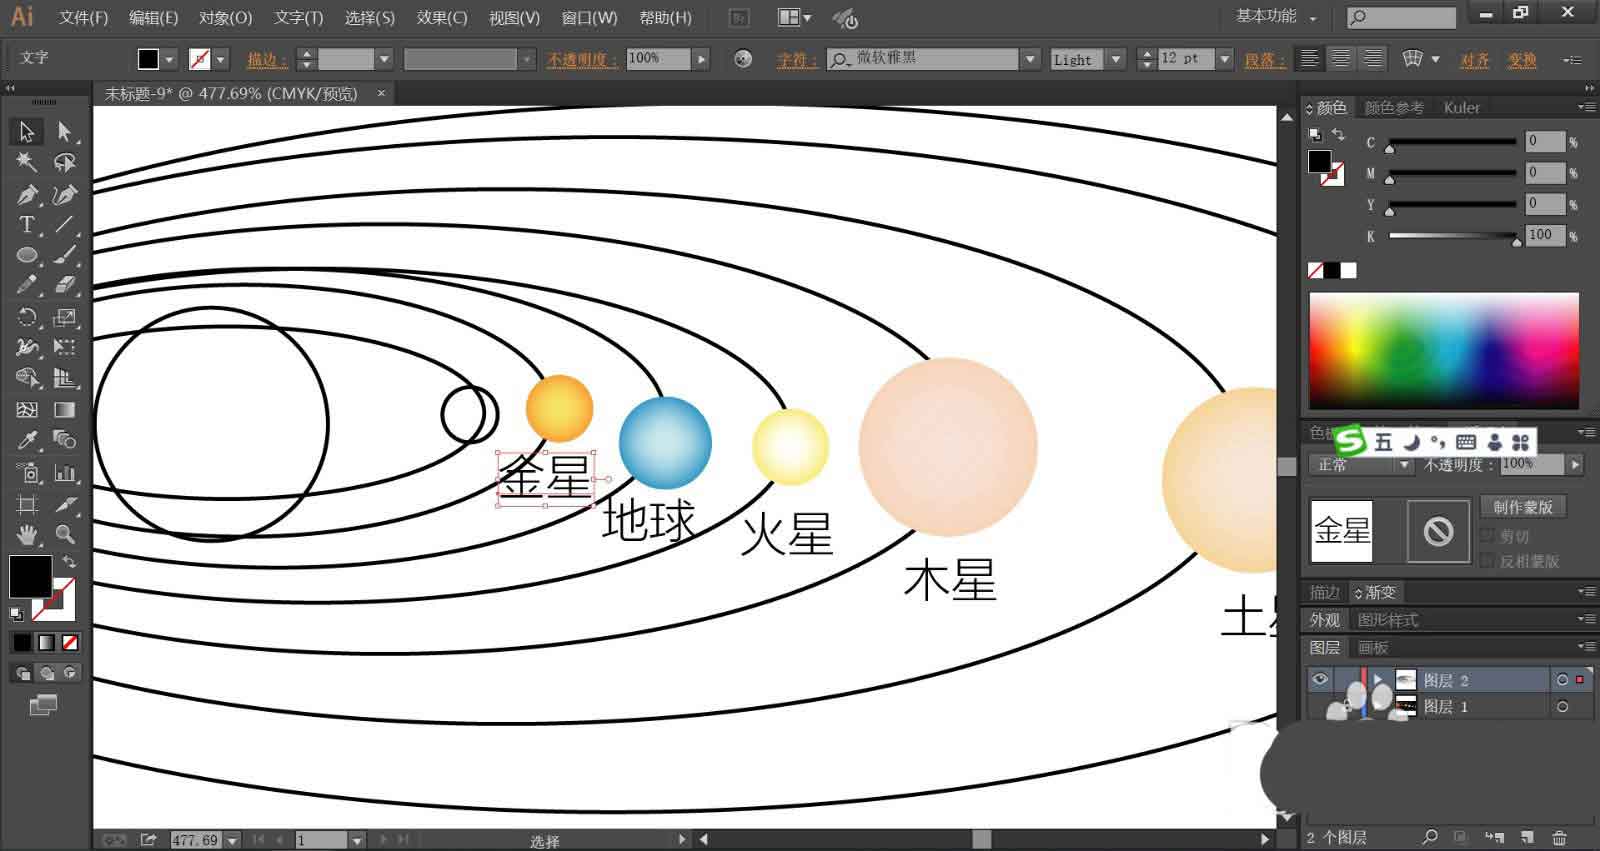The width and height of the screenshot is (1600, 851).
Task: Select the Column Graph tool
Action: click(x=65, y=473)
